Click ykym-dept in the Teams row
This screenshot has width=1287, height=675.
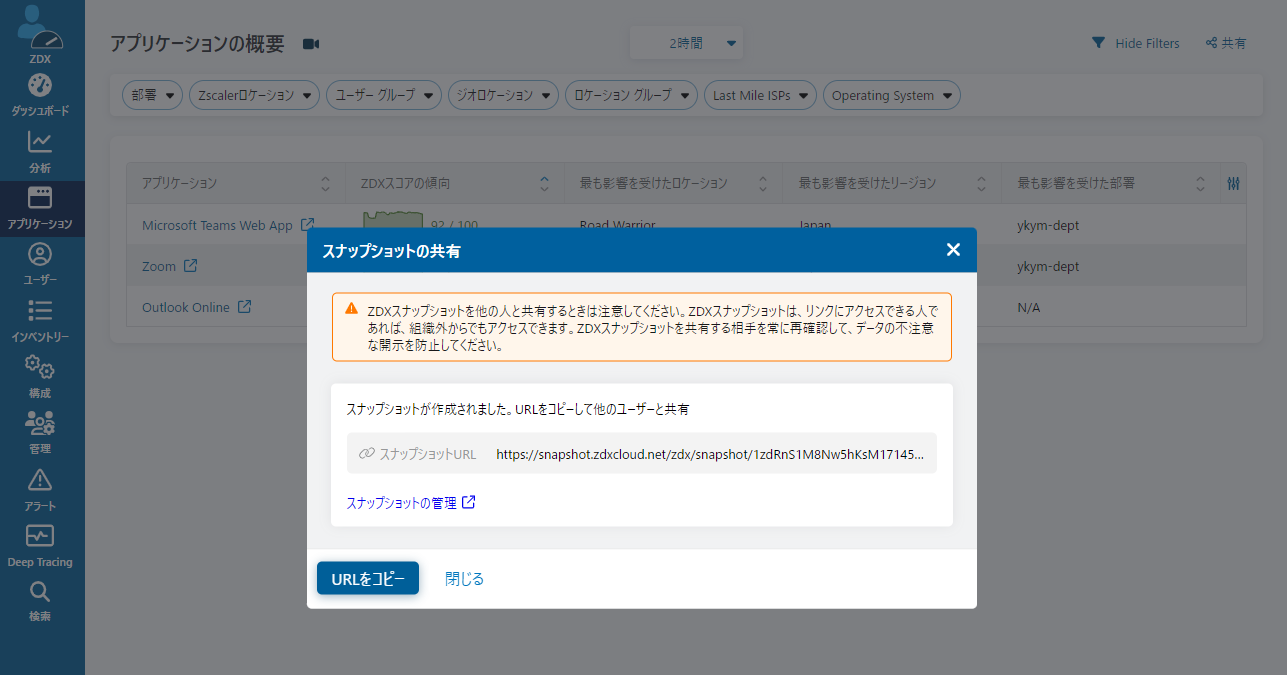[x=1048, y=225]
